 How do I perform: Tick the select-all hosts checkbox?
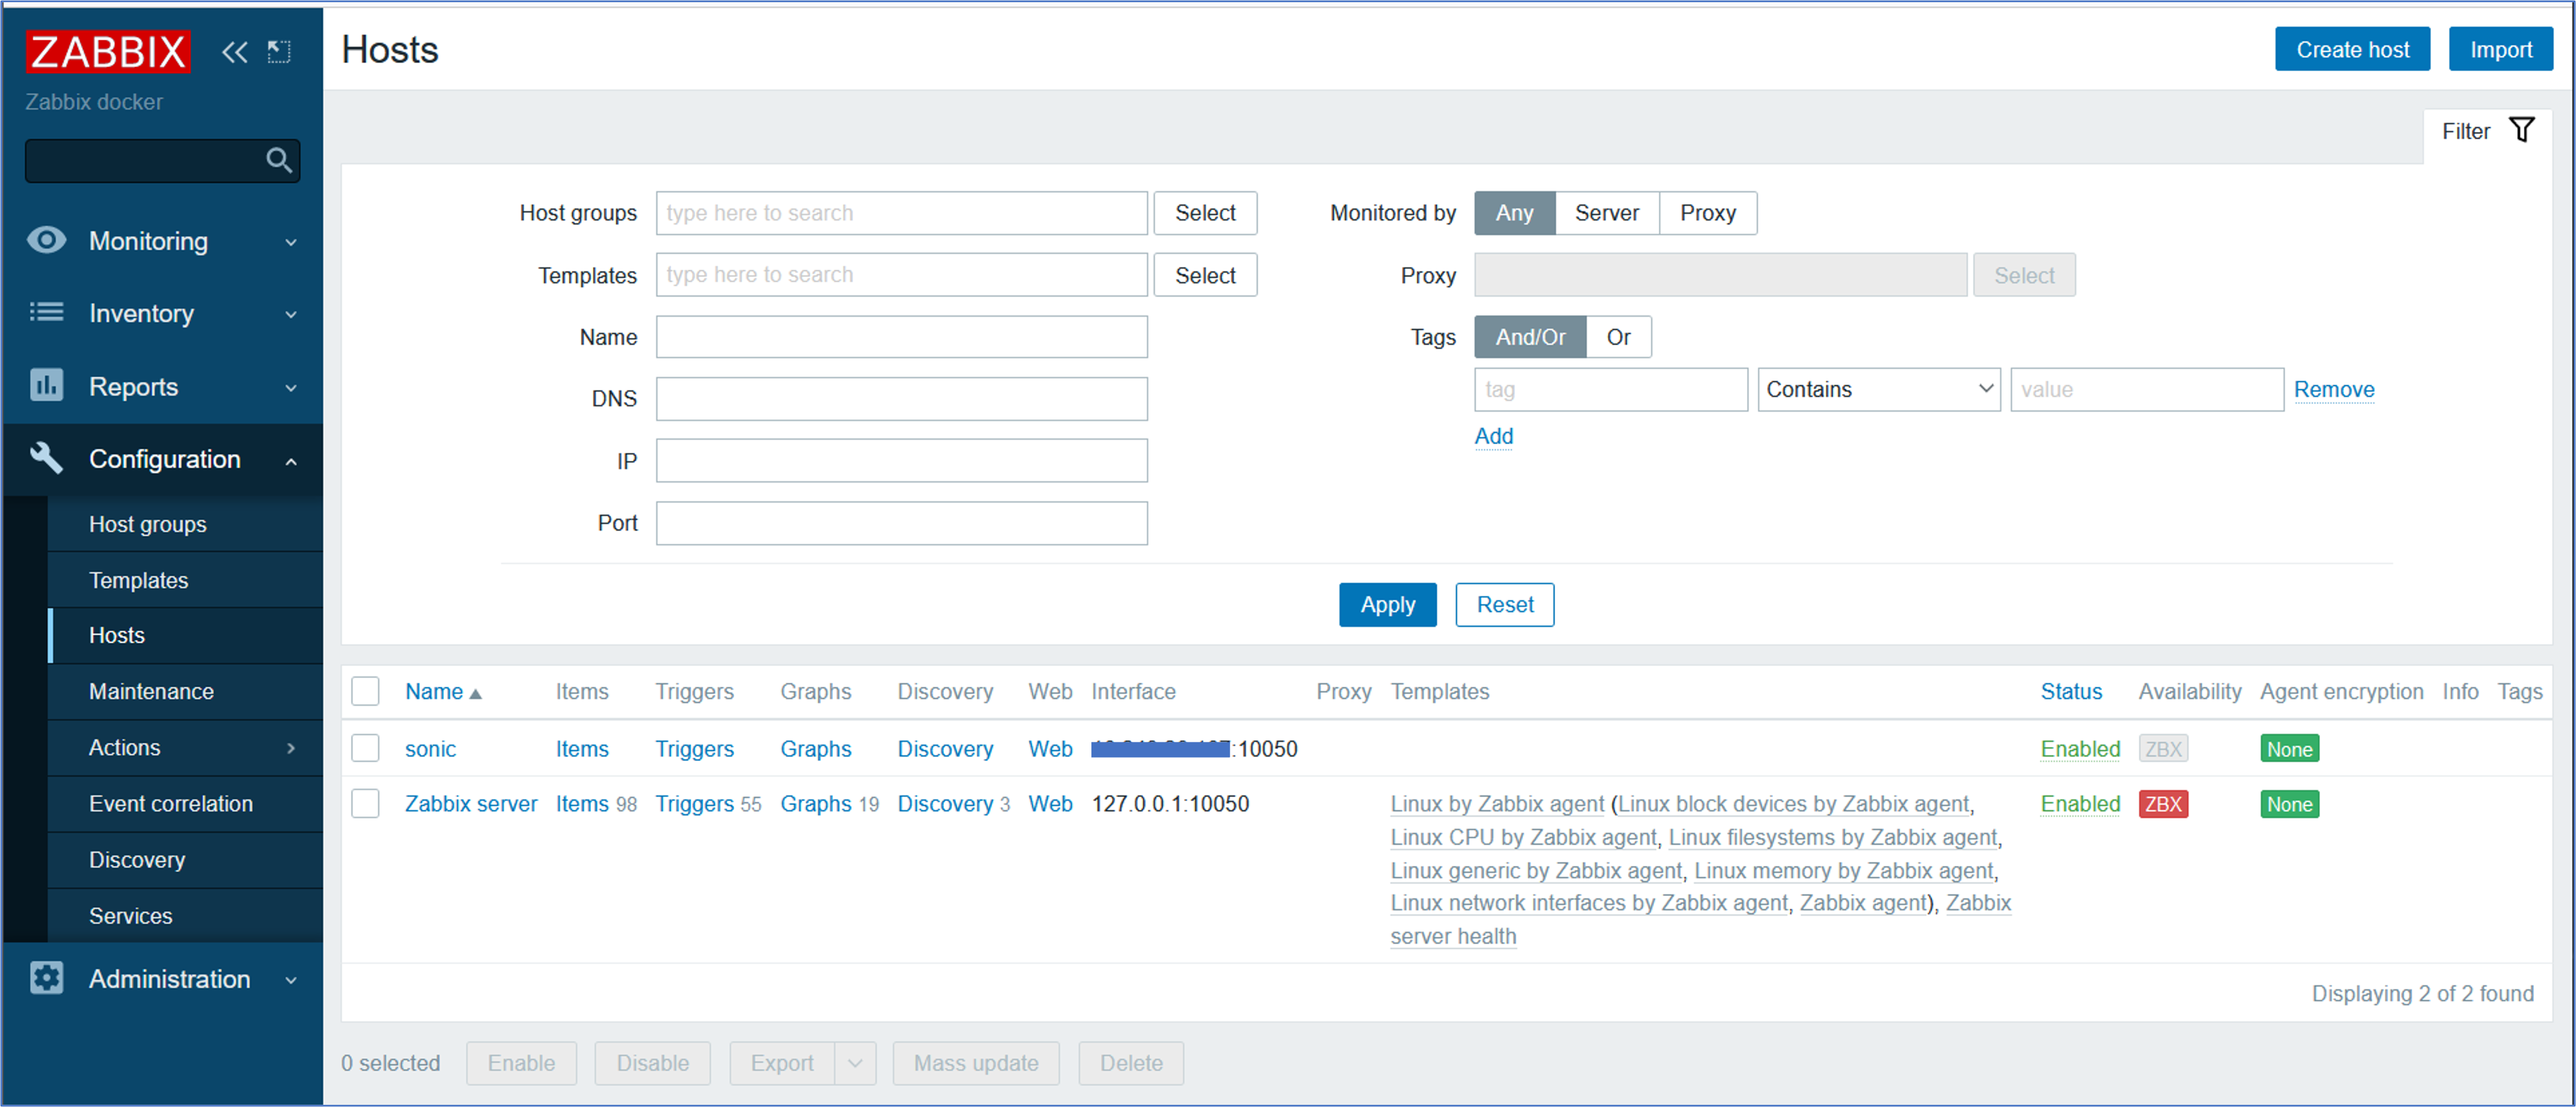(365, 691)
